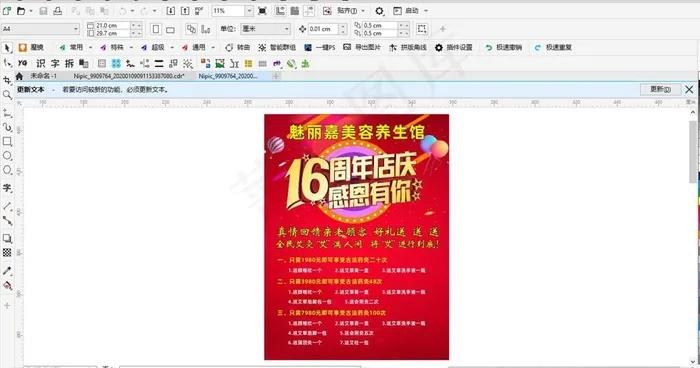
Task: Click the 一键PS button
Action: [x=320, y=47]
